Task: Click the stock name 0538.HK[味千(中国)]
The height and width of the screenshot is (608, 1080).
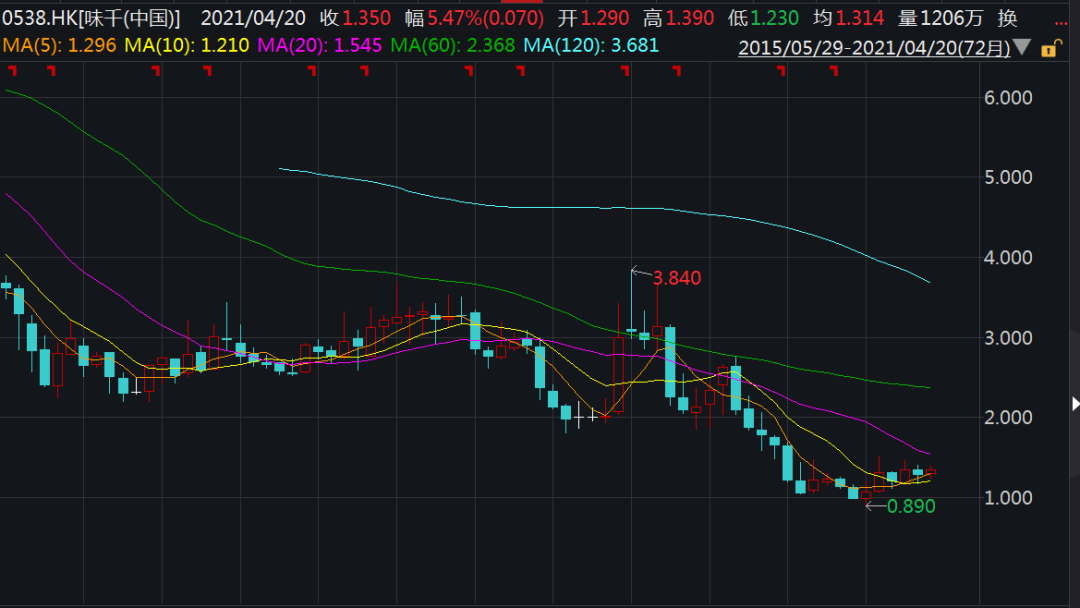Action: (x=91, y=18)
